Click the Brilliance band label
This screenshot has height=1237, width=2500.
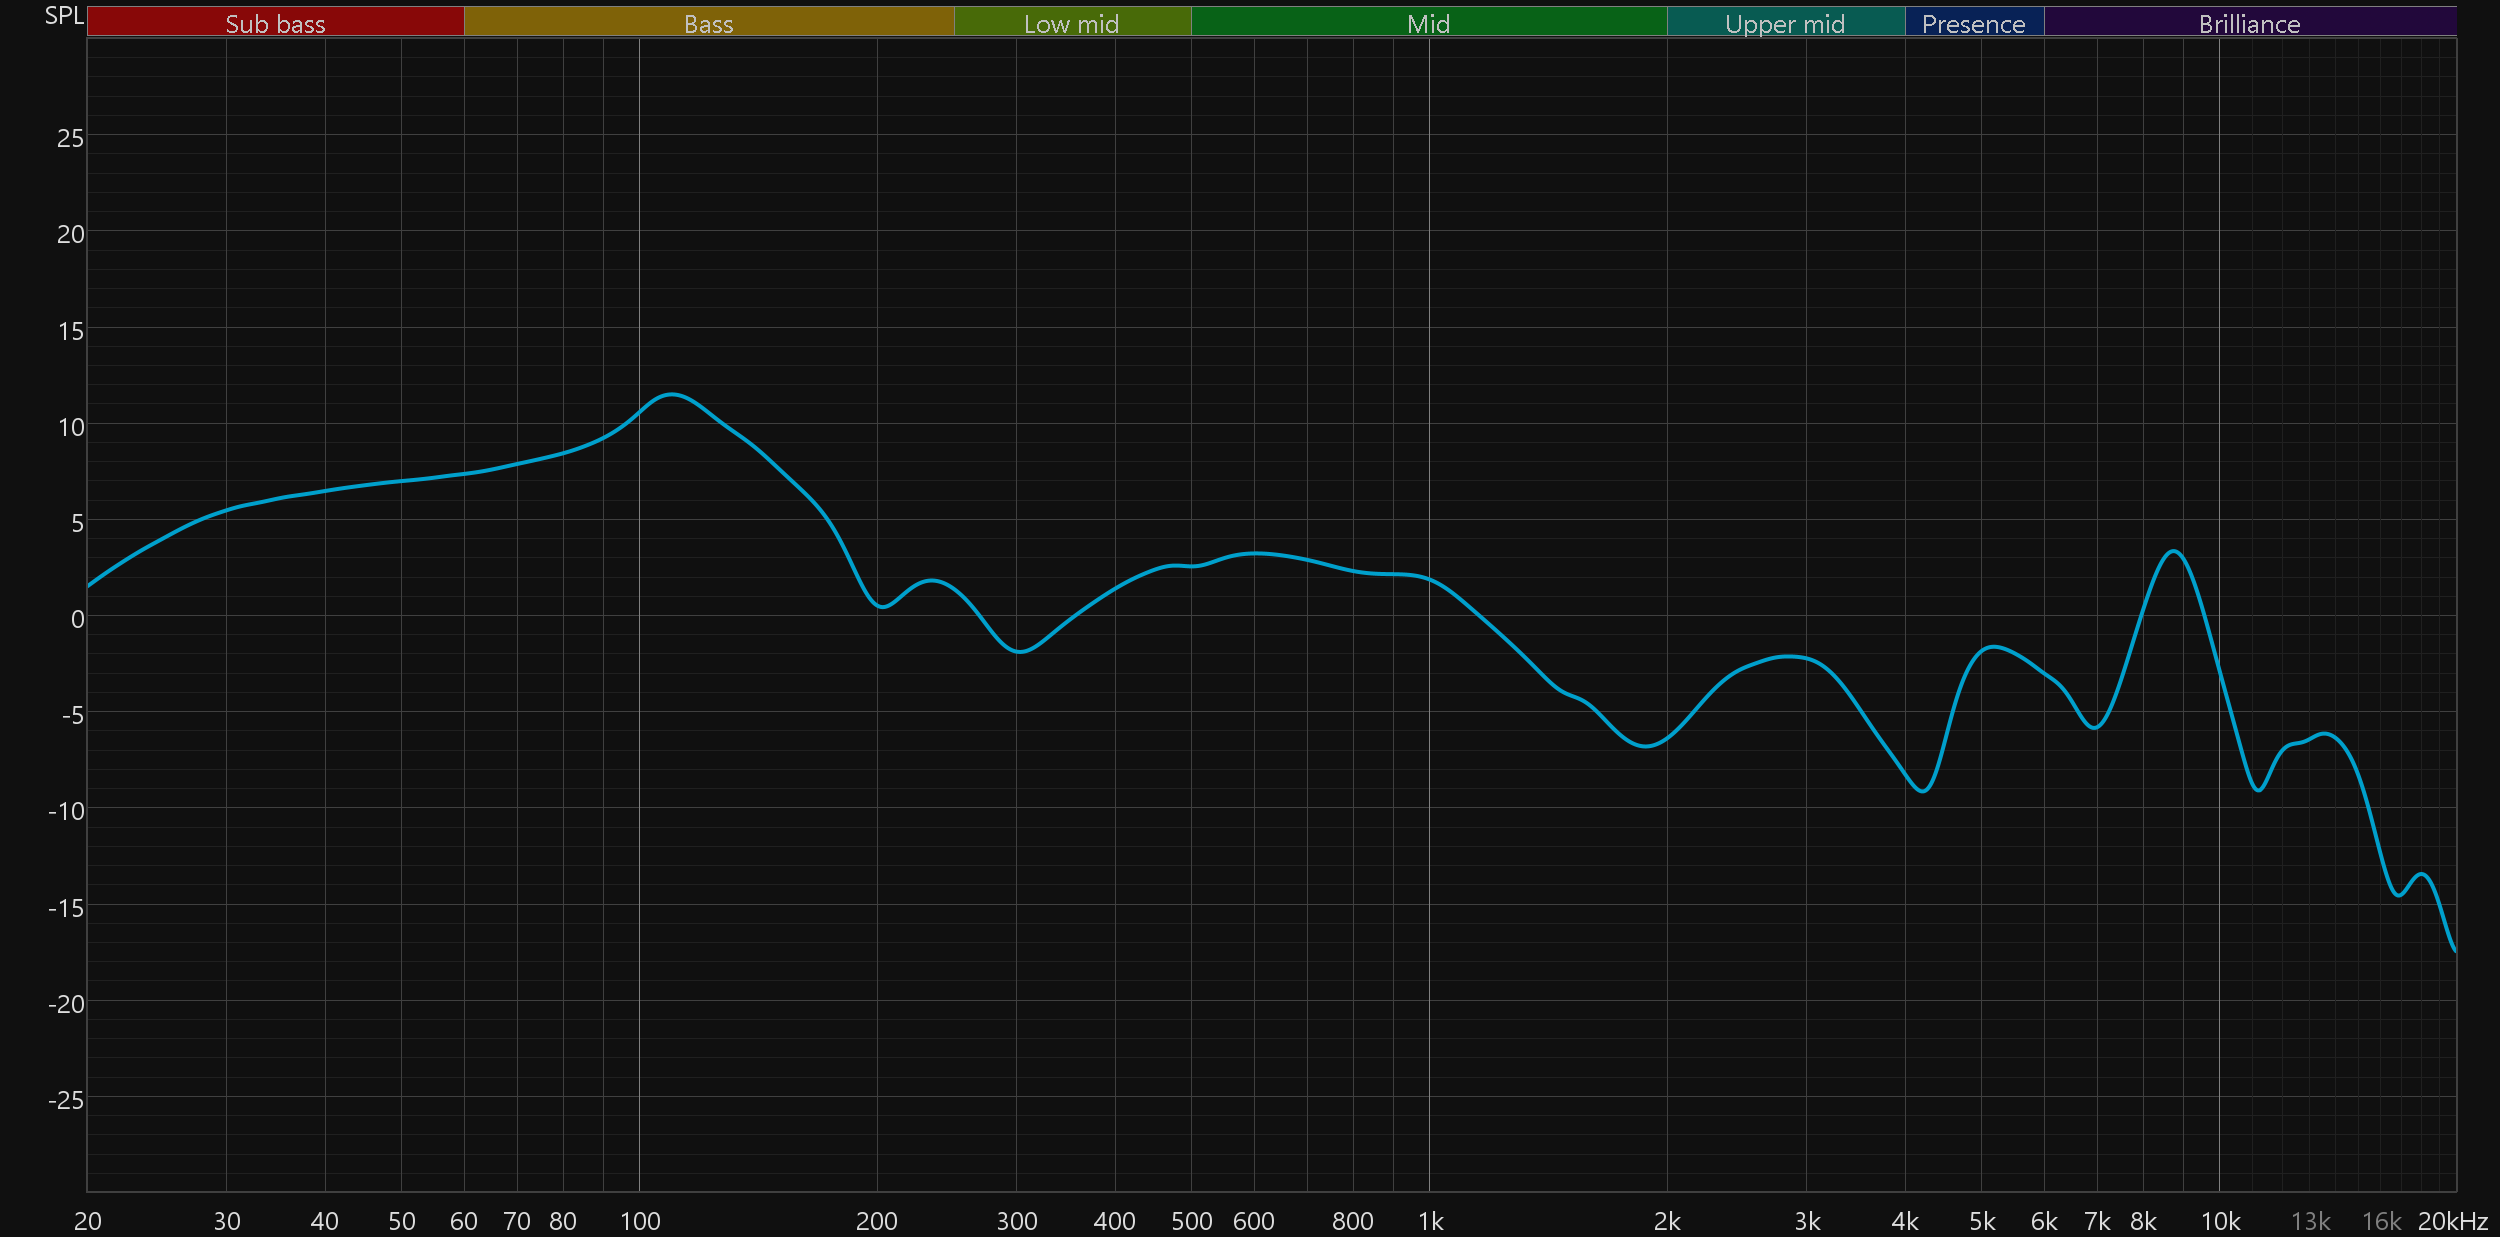point(2249,23)
